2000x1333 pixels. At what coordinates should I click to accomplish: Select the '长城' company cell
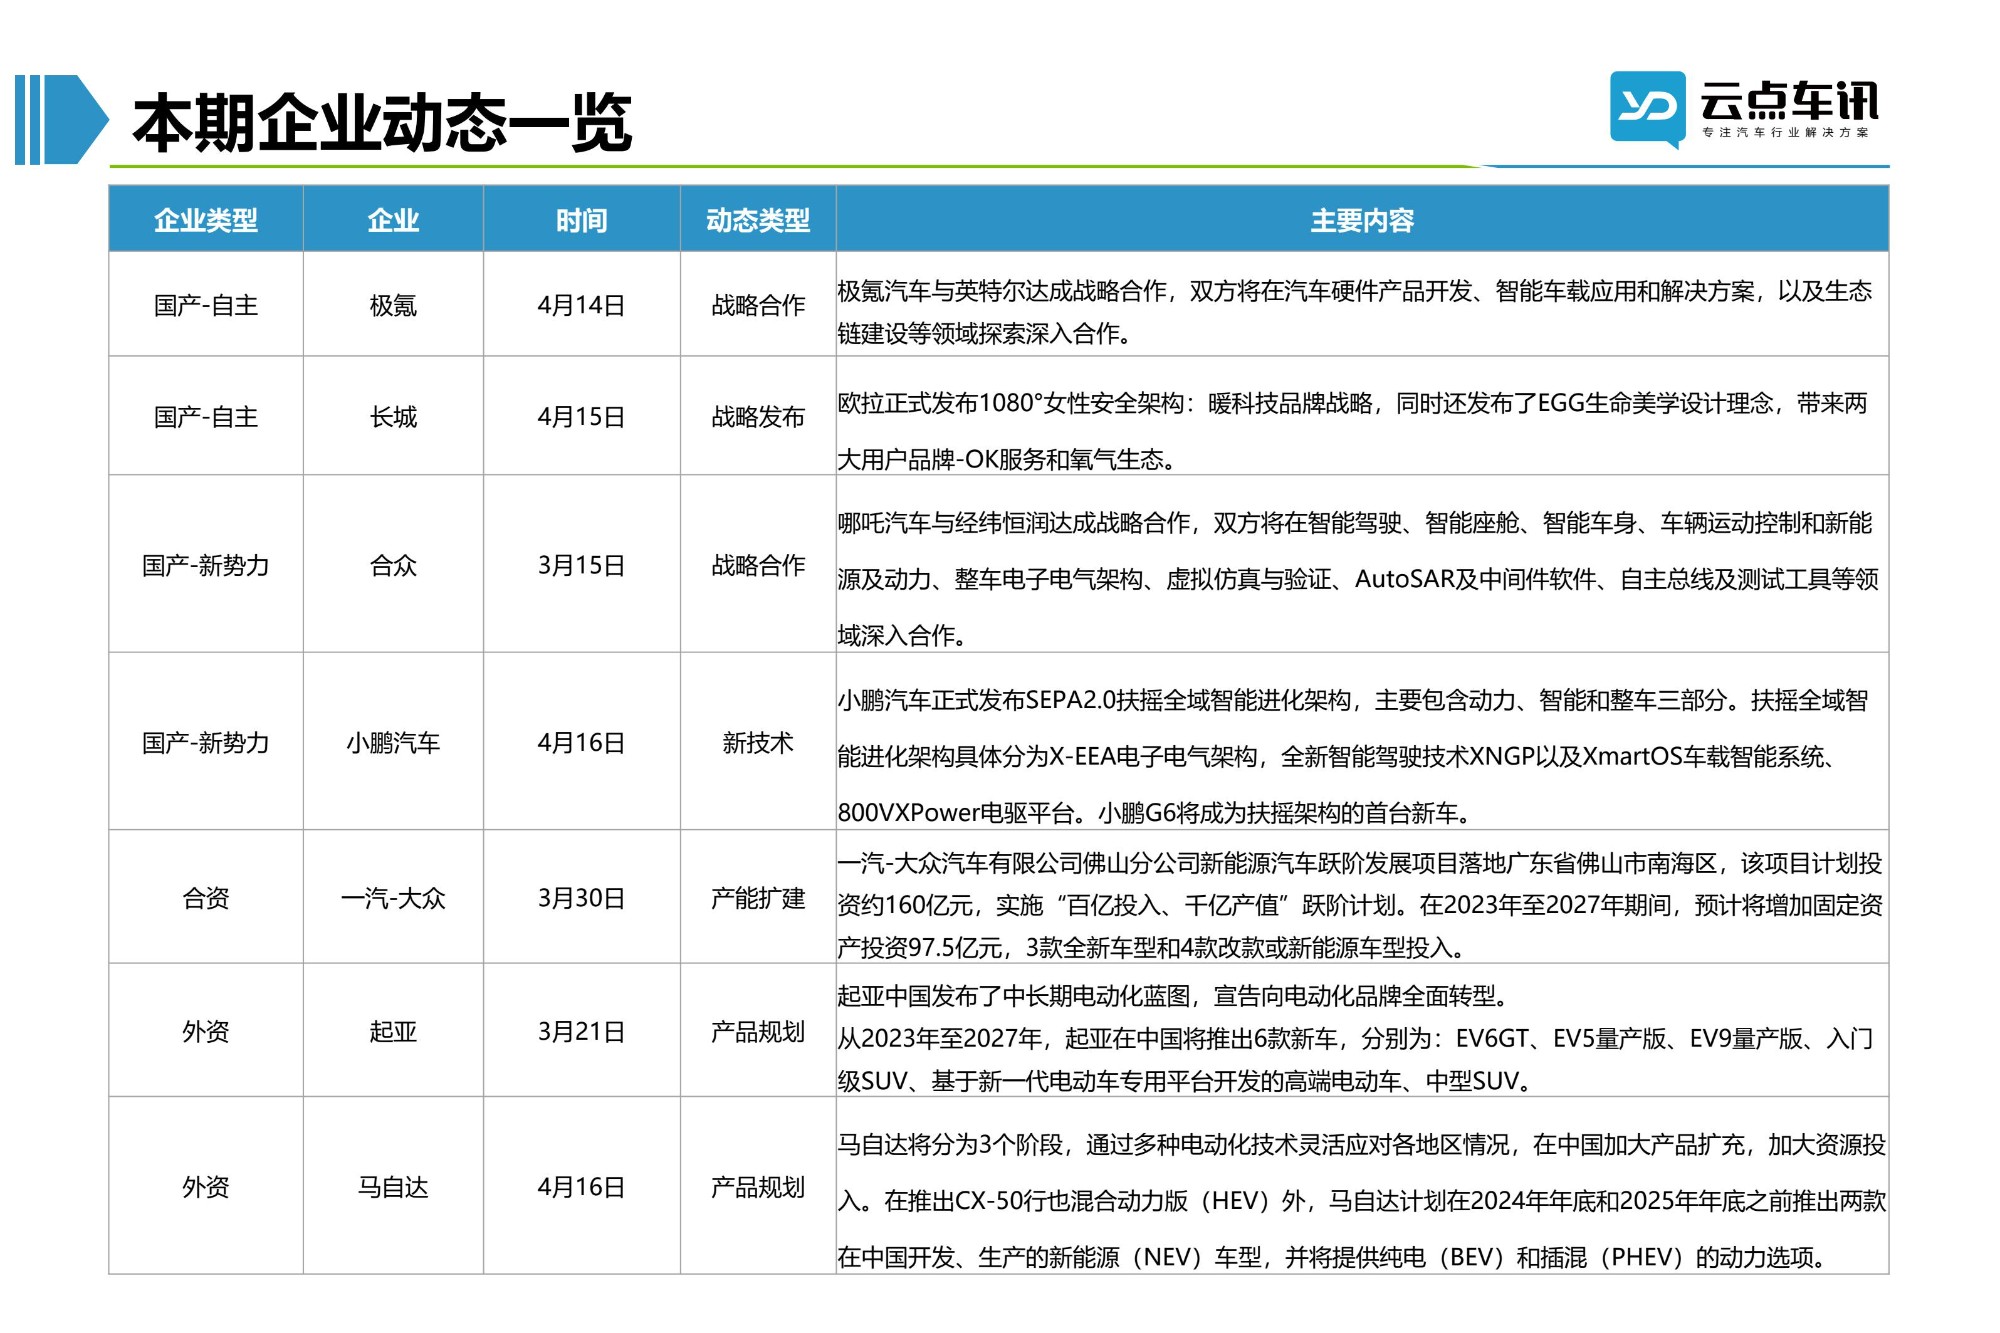(x=393, y=416)
